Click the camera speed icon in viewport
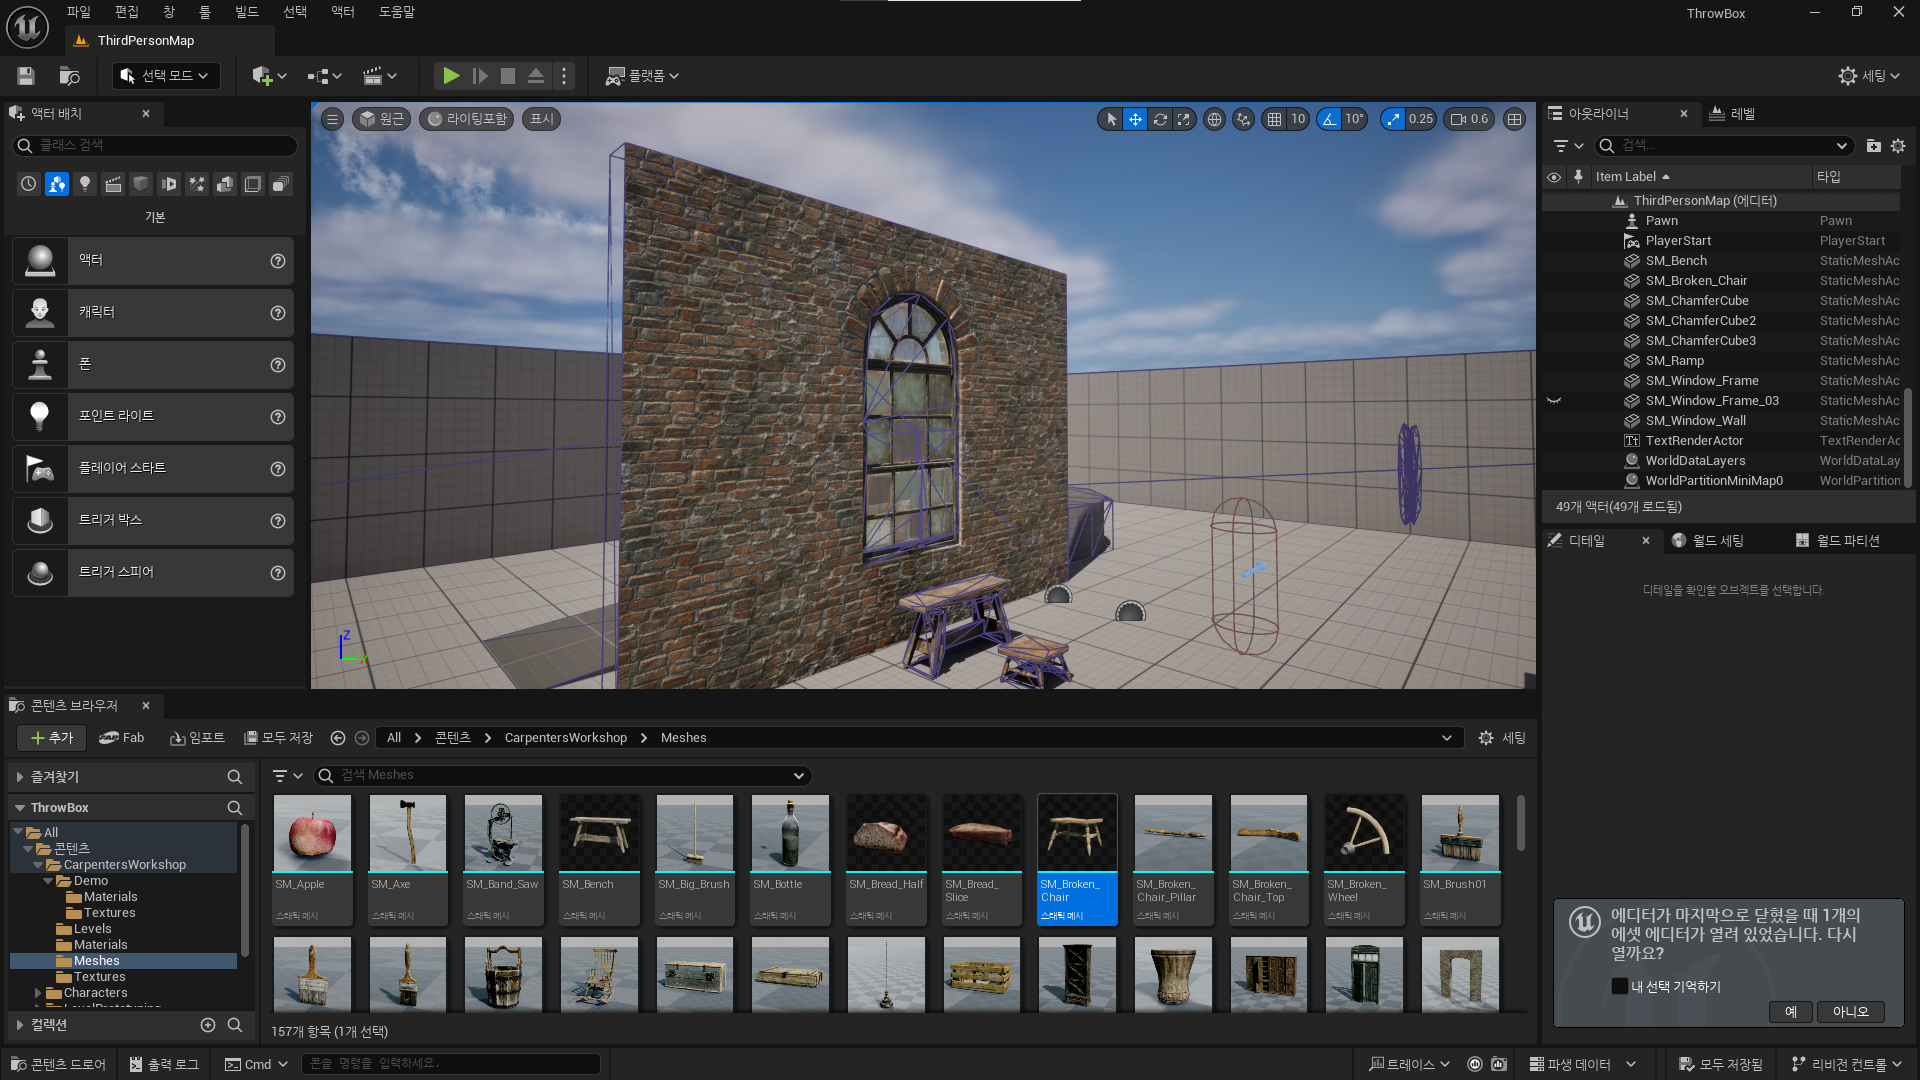Image resolution: width=1920 pixels, height=1080 pixels. (1458, 119)
